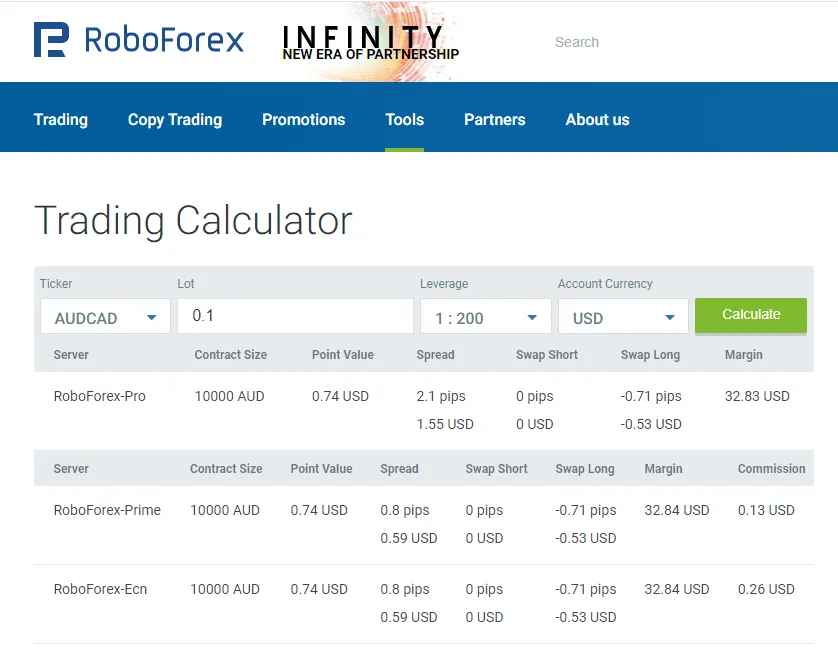Expand the AUDCAD ticker dropdown
The height and width of the screenshot is (657, 838).
click(104, 316)
